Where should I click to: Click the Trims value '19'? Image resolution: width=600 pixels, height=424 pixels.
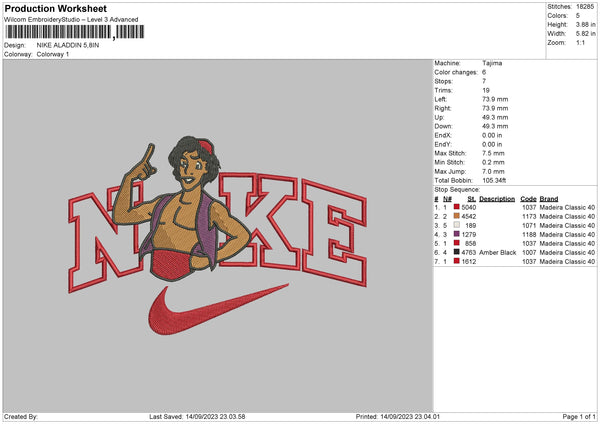[x=486, y=90]
